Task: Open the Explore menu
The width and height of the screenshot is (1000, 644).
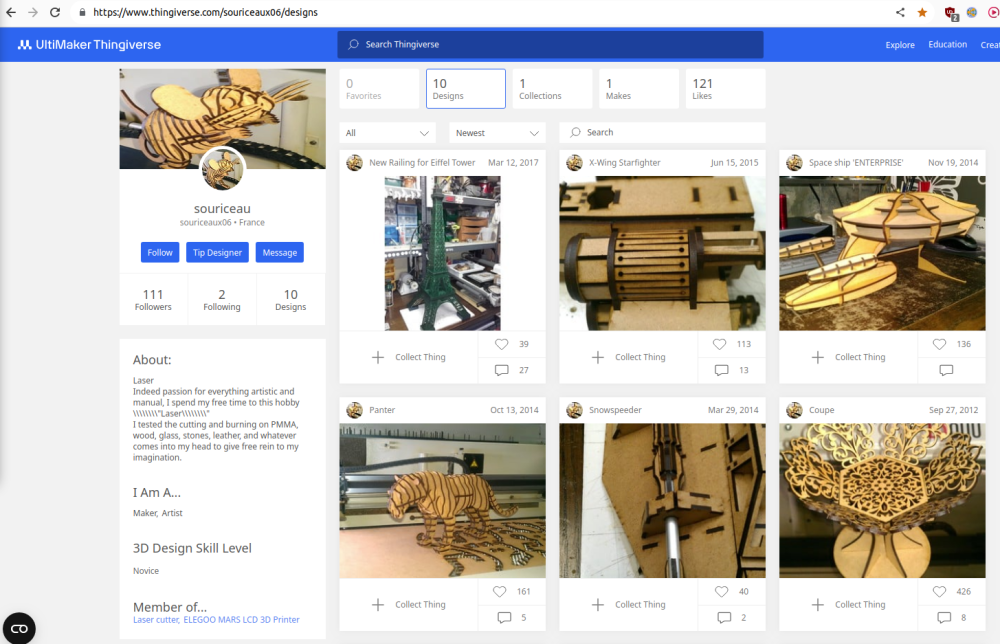Action: pos(900,45)
